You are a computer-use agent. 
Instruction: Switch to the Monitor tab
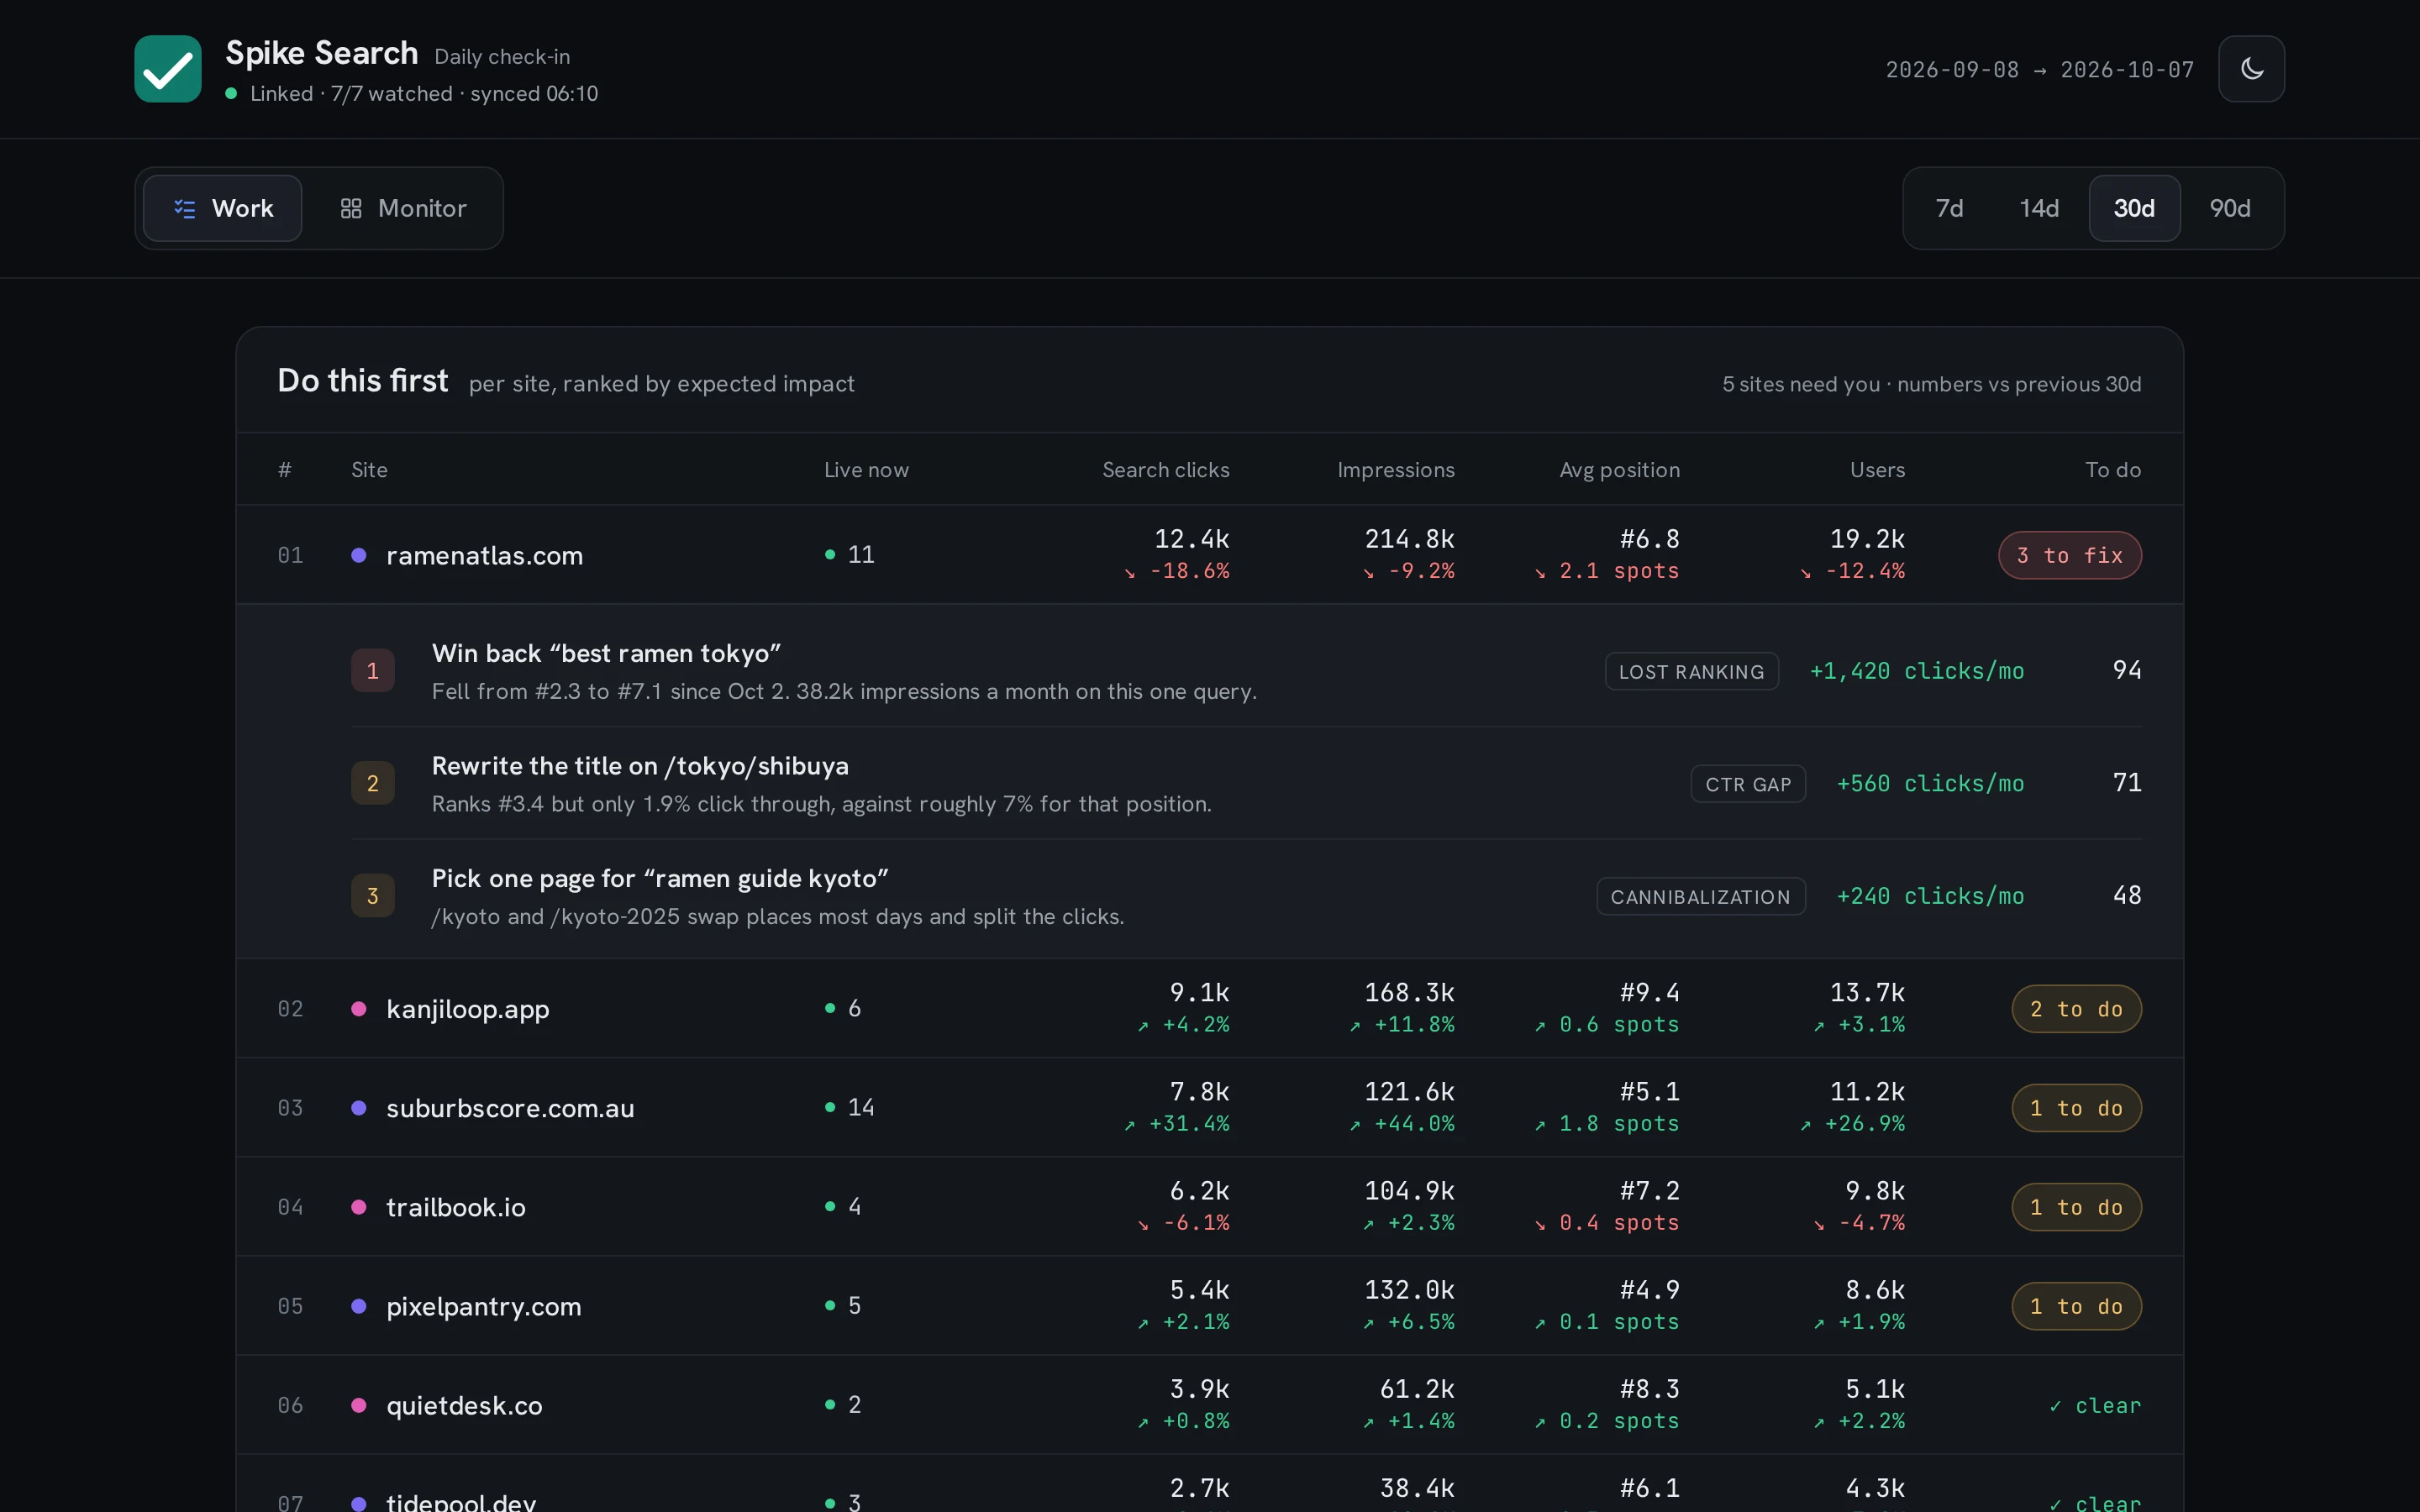click(403, 208)
